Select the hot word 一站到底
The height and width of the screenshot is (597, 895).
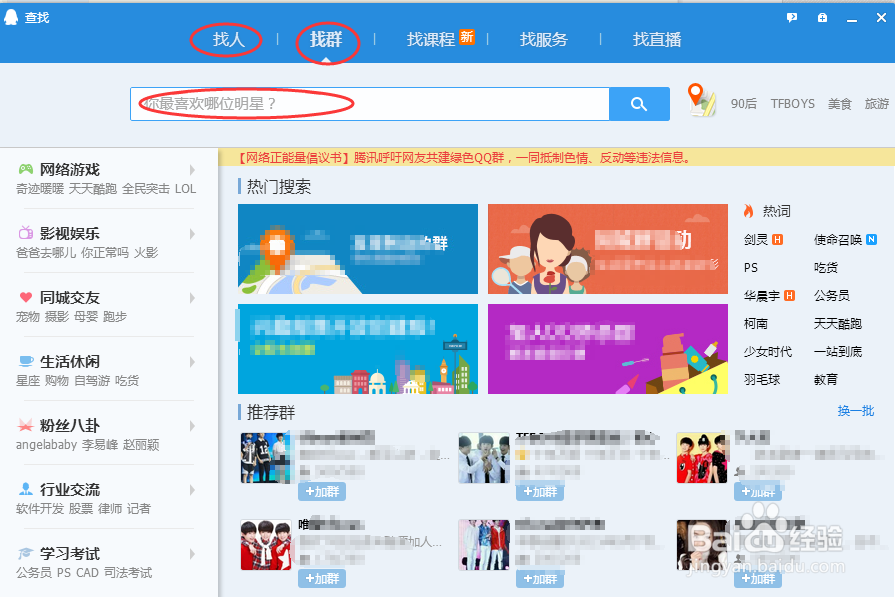[838, 352]
